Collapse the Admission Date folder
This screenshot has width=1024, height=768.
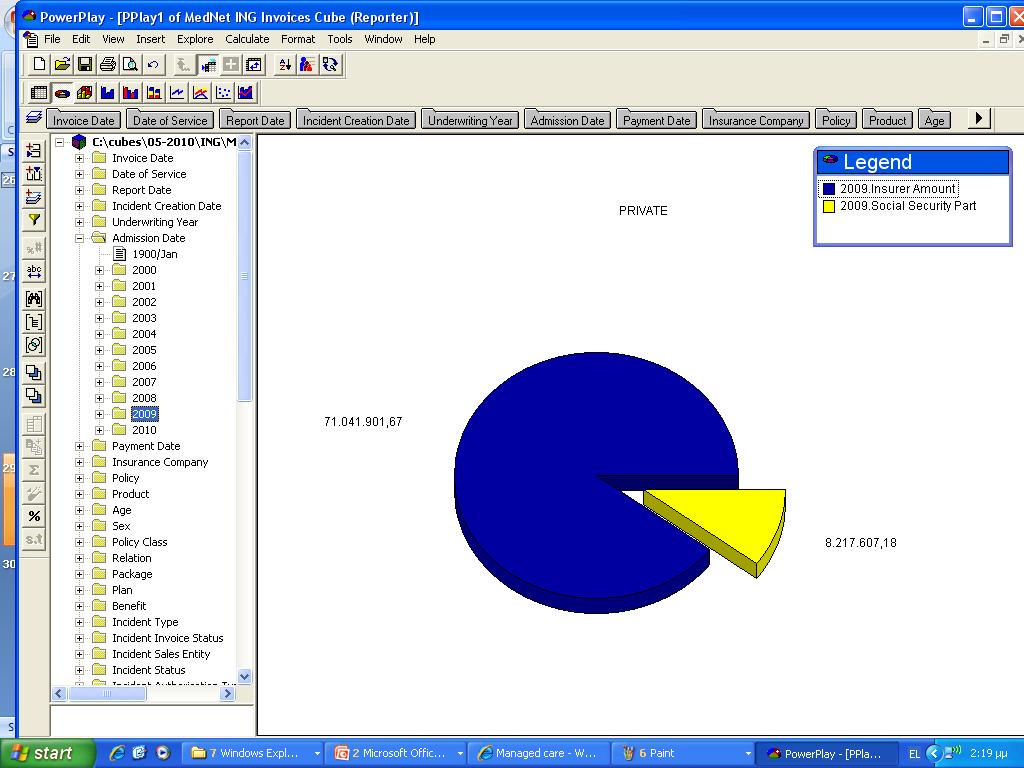pos(79,238)
